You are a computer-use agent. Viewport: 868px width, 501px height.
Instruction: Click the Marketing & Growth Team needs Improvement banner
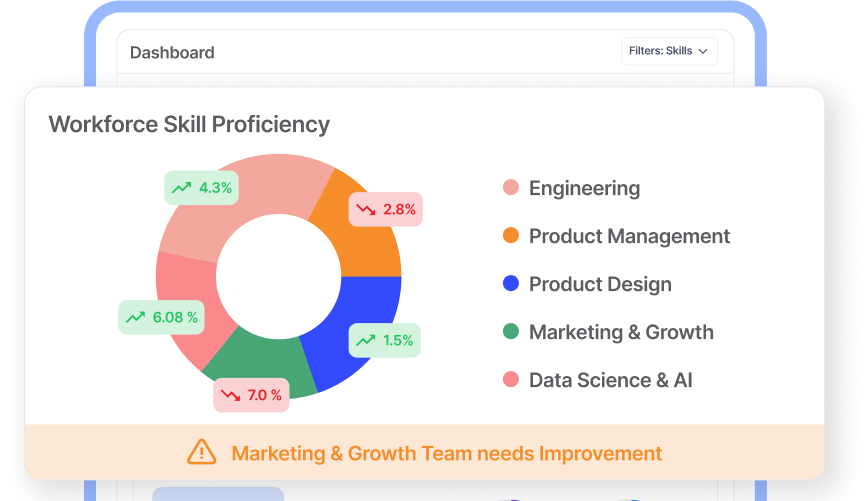[x=424, y=452]
